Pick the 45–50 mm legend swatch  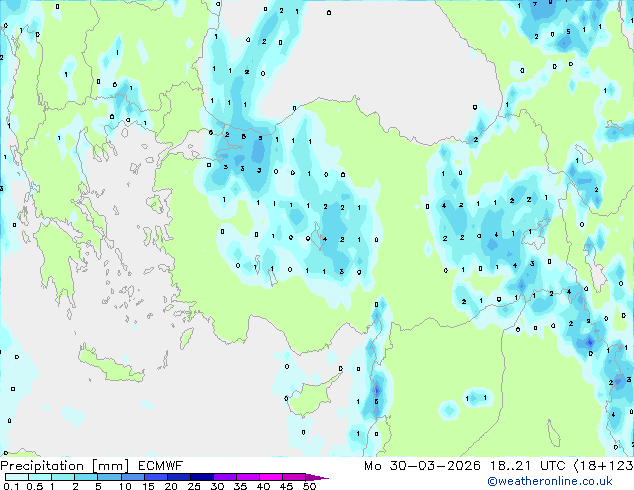click(x=294, y=477)
